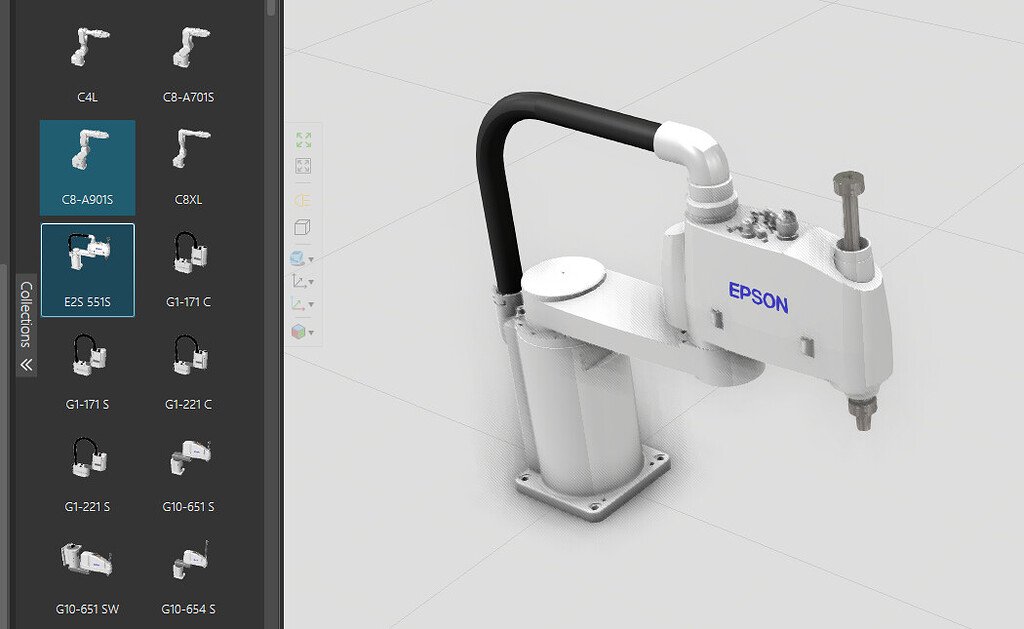Click the colored view cube icon

pos(298,332)
